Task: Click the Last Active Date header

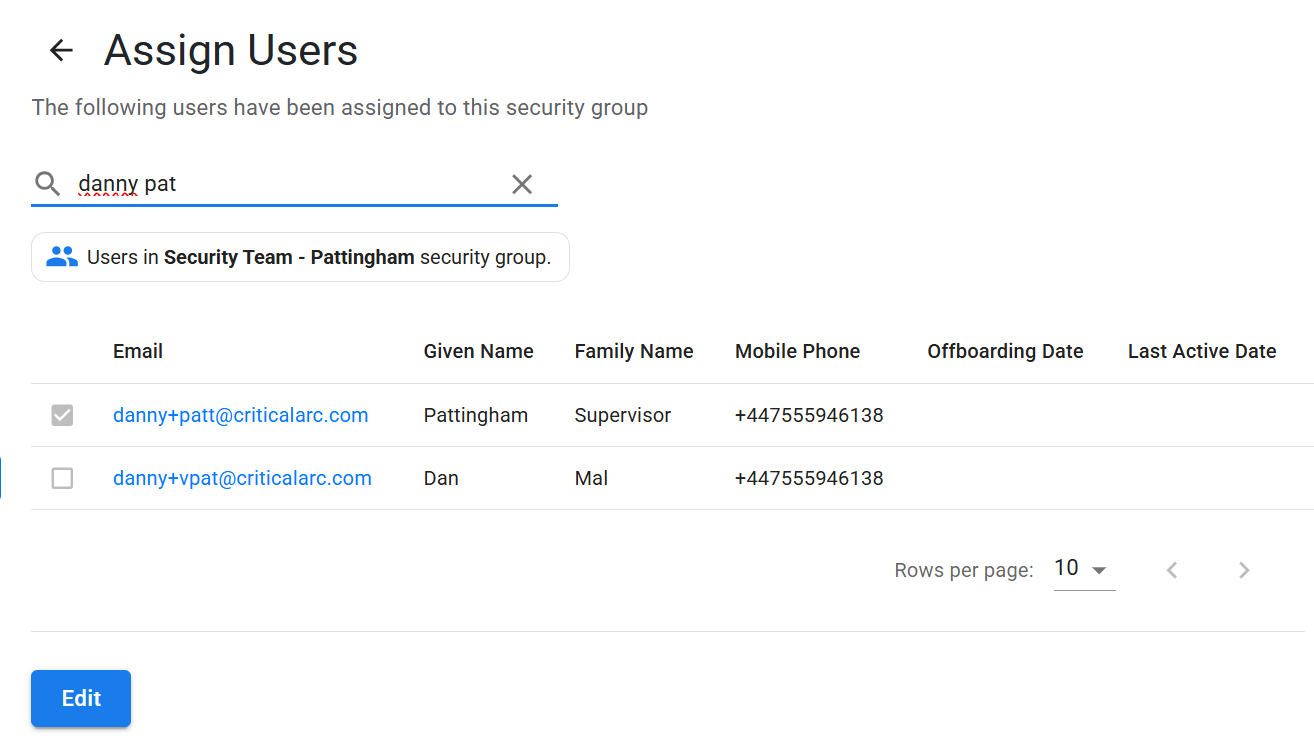Action: point(1202,351)
